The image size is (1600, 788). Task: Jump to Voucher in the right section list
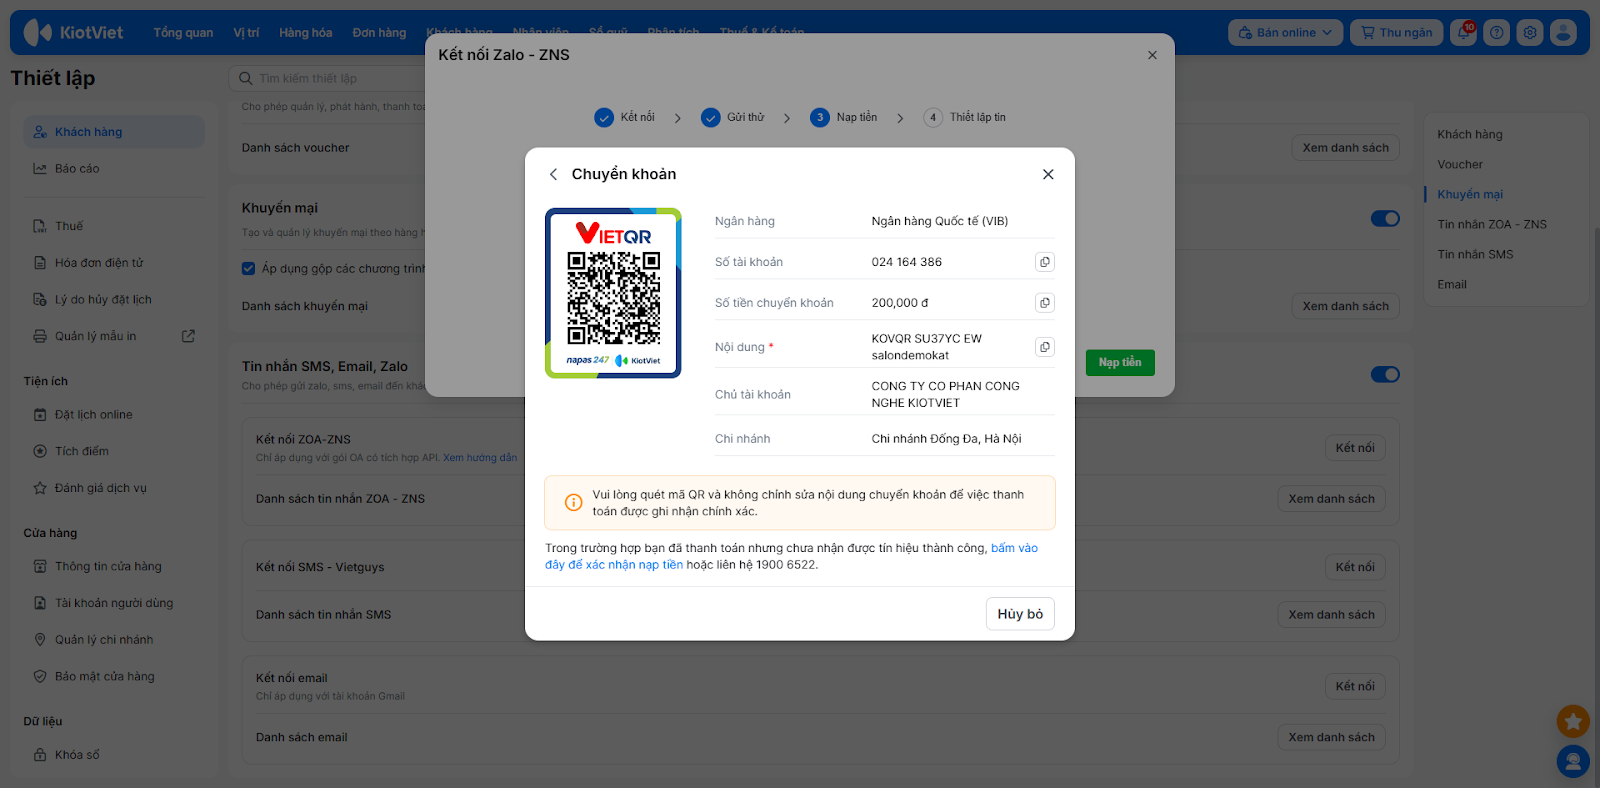pos(1460,164)
